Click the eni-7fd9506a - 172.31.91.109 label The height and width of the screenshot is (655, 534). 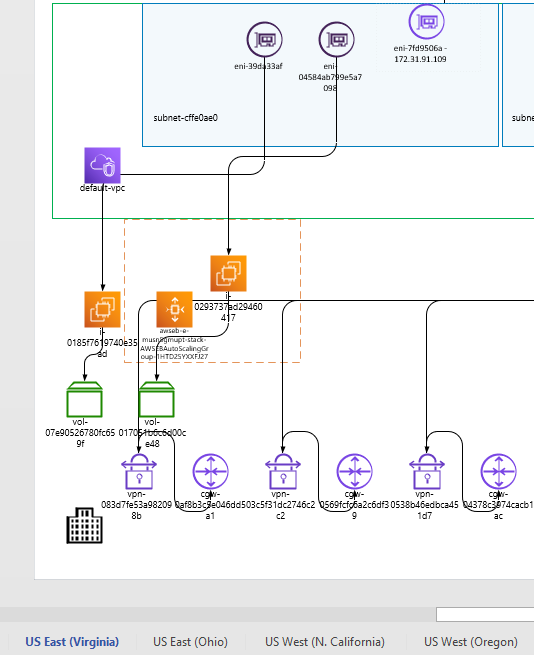(x=420, y=54)
